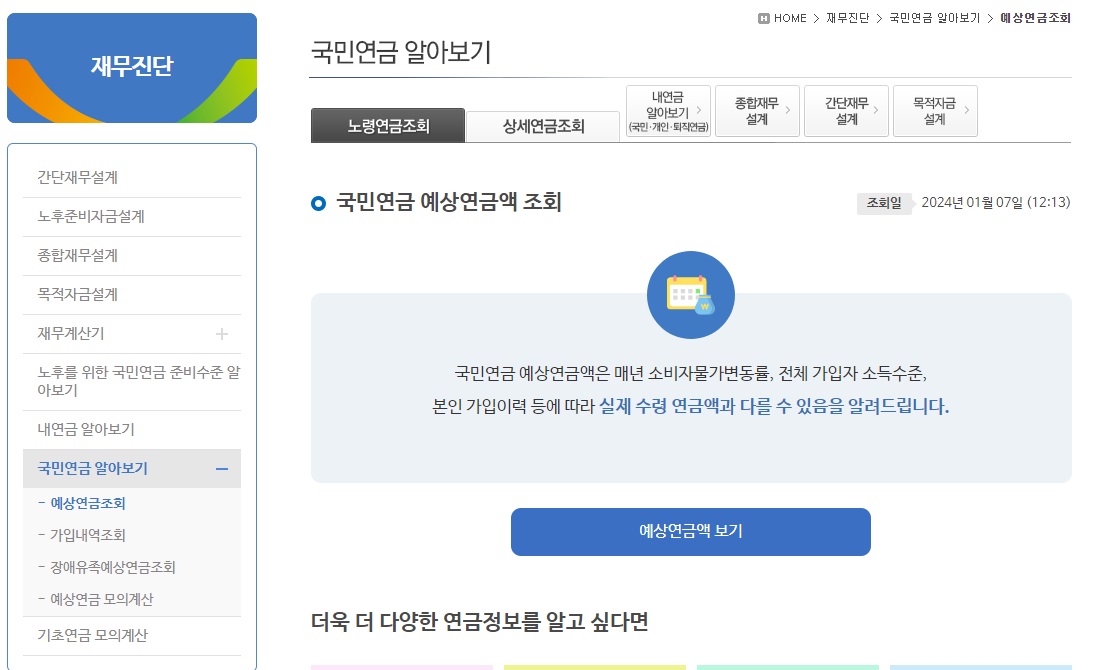Image resolution: width=1098 pixels, height=670 pixels.
Task: Click HOME breadcrumb link
Action: click(790, 18)
